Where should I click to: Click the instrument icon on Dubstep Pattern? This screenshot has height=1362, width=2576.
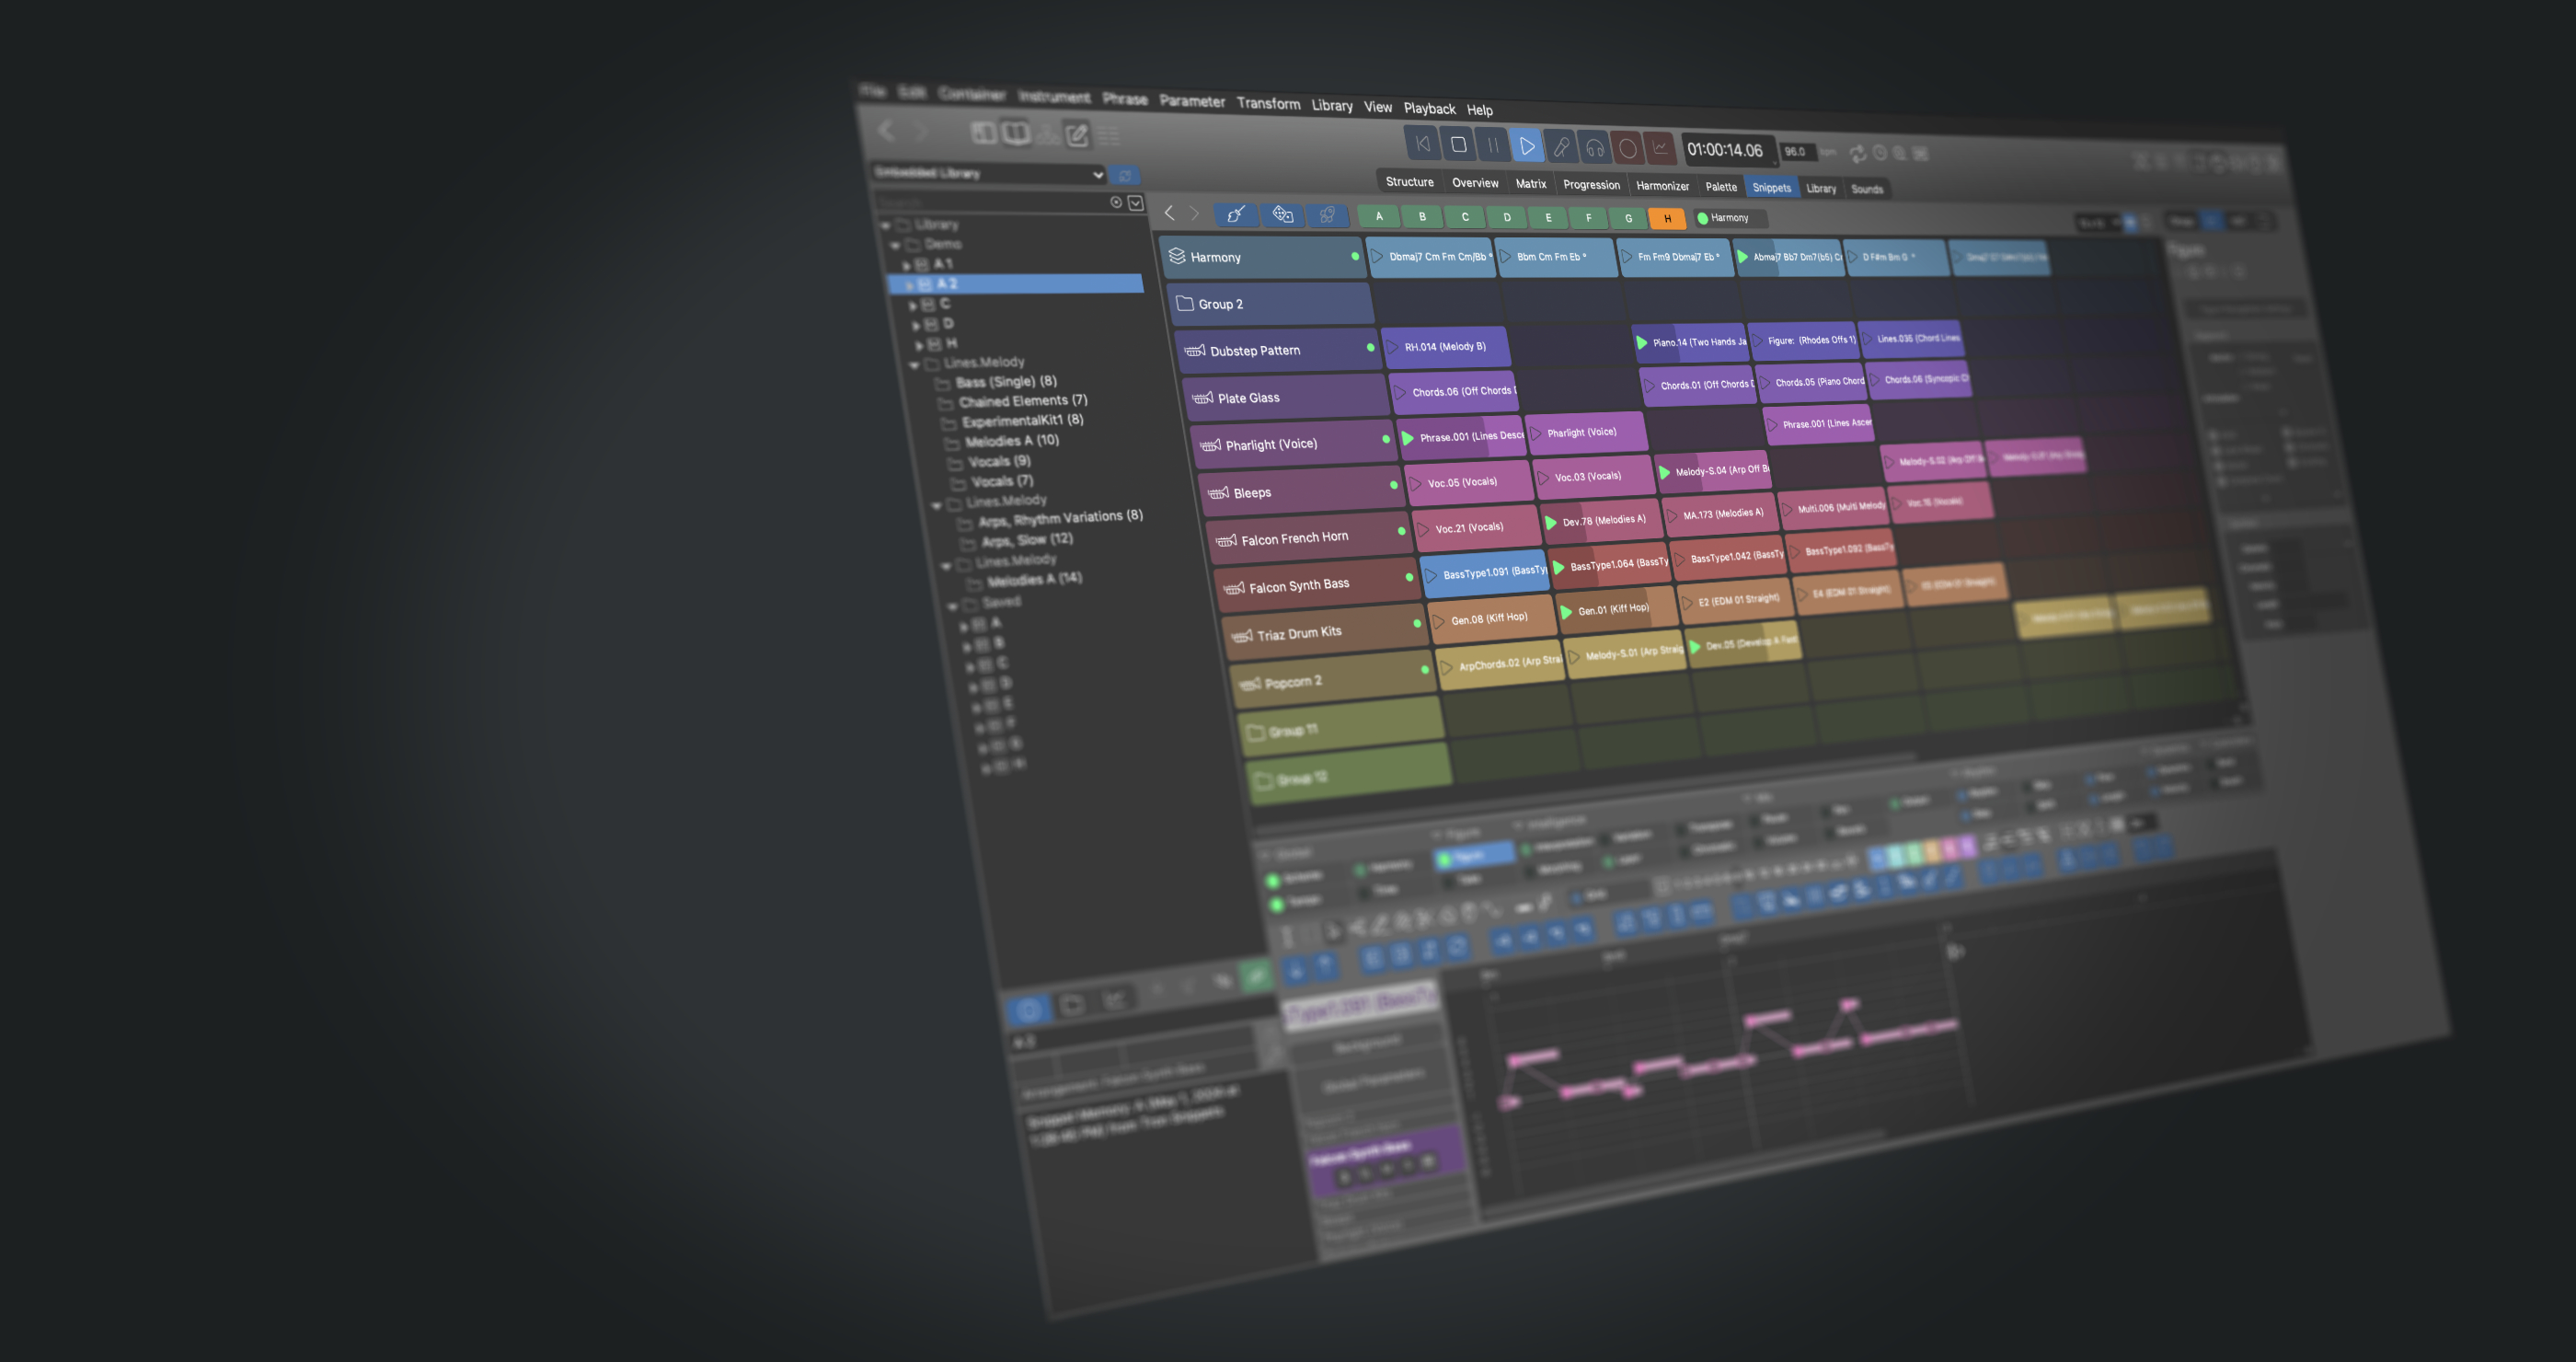click(x=1195, y=350)
